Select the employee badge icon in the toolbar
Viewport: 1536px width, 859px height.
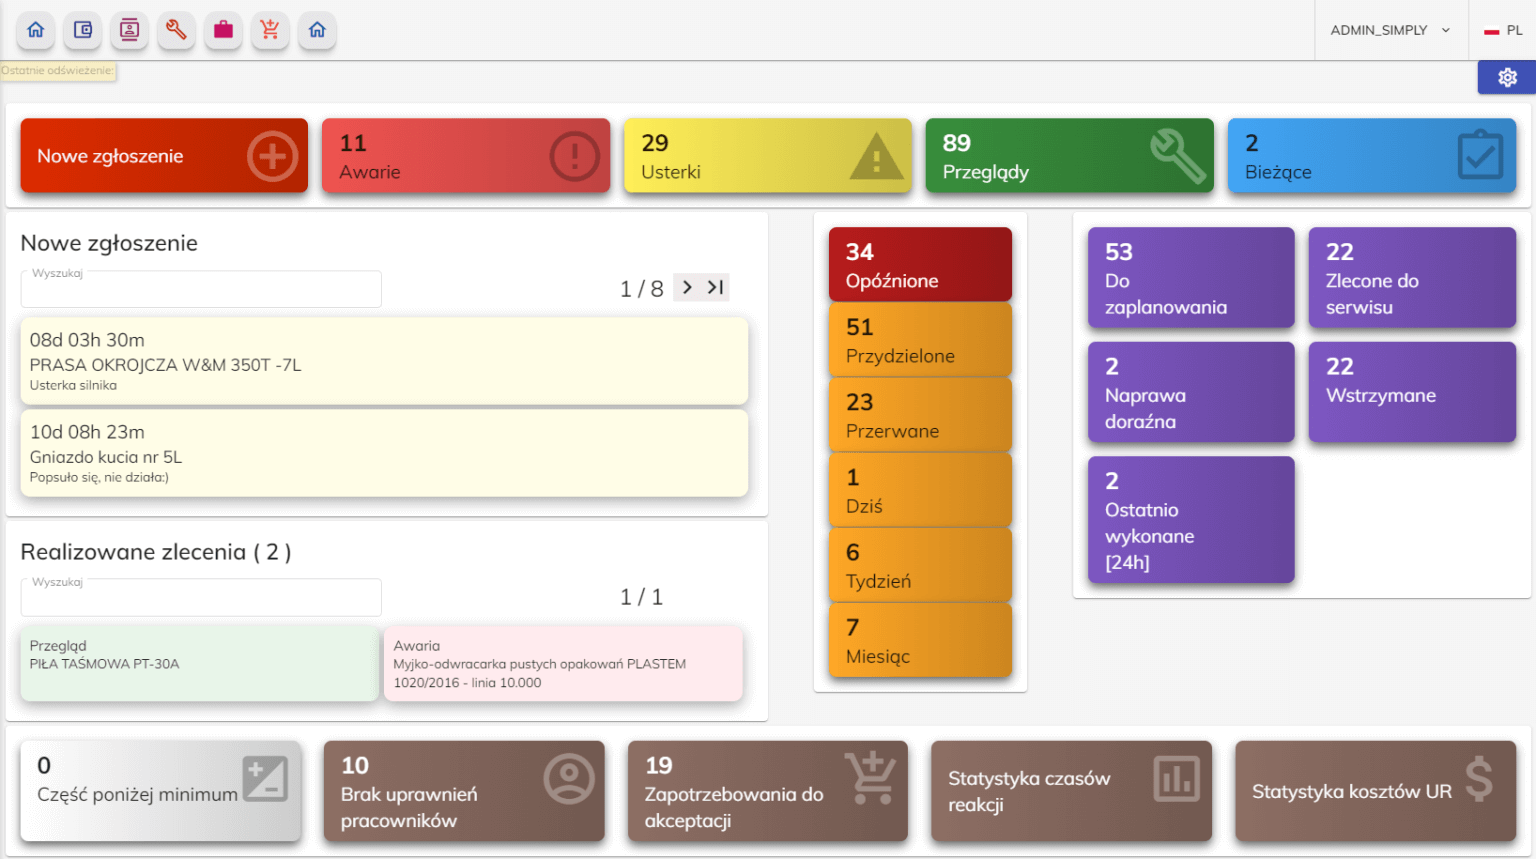[129, 31]
